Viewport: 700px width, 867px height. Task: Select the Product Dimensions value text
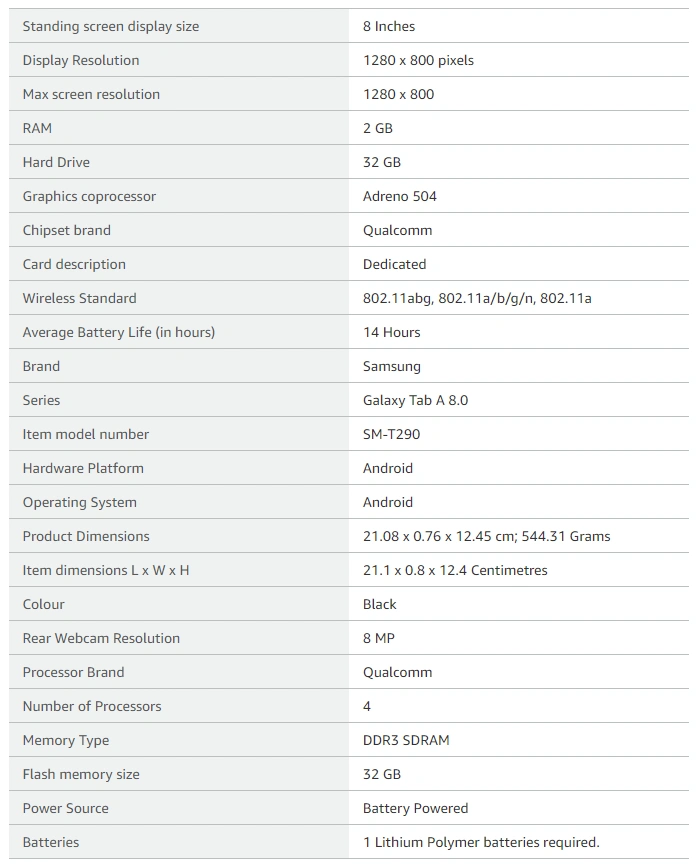[487, 536]
